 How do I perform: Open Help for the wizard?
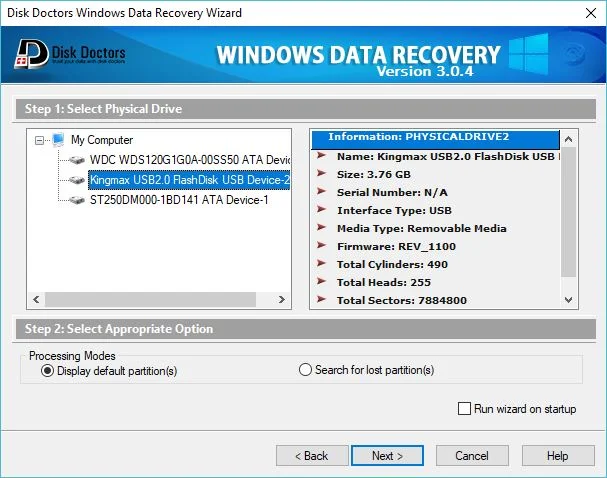coord(558,456)
